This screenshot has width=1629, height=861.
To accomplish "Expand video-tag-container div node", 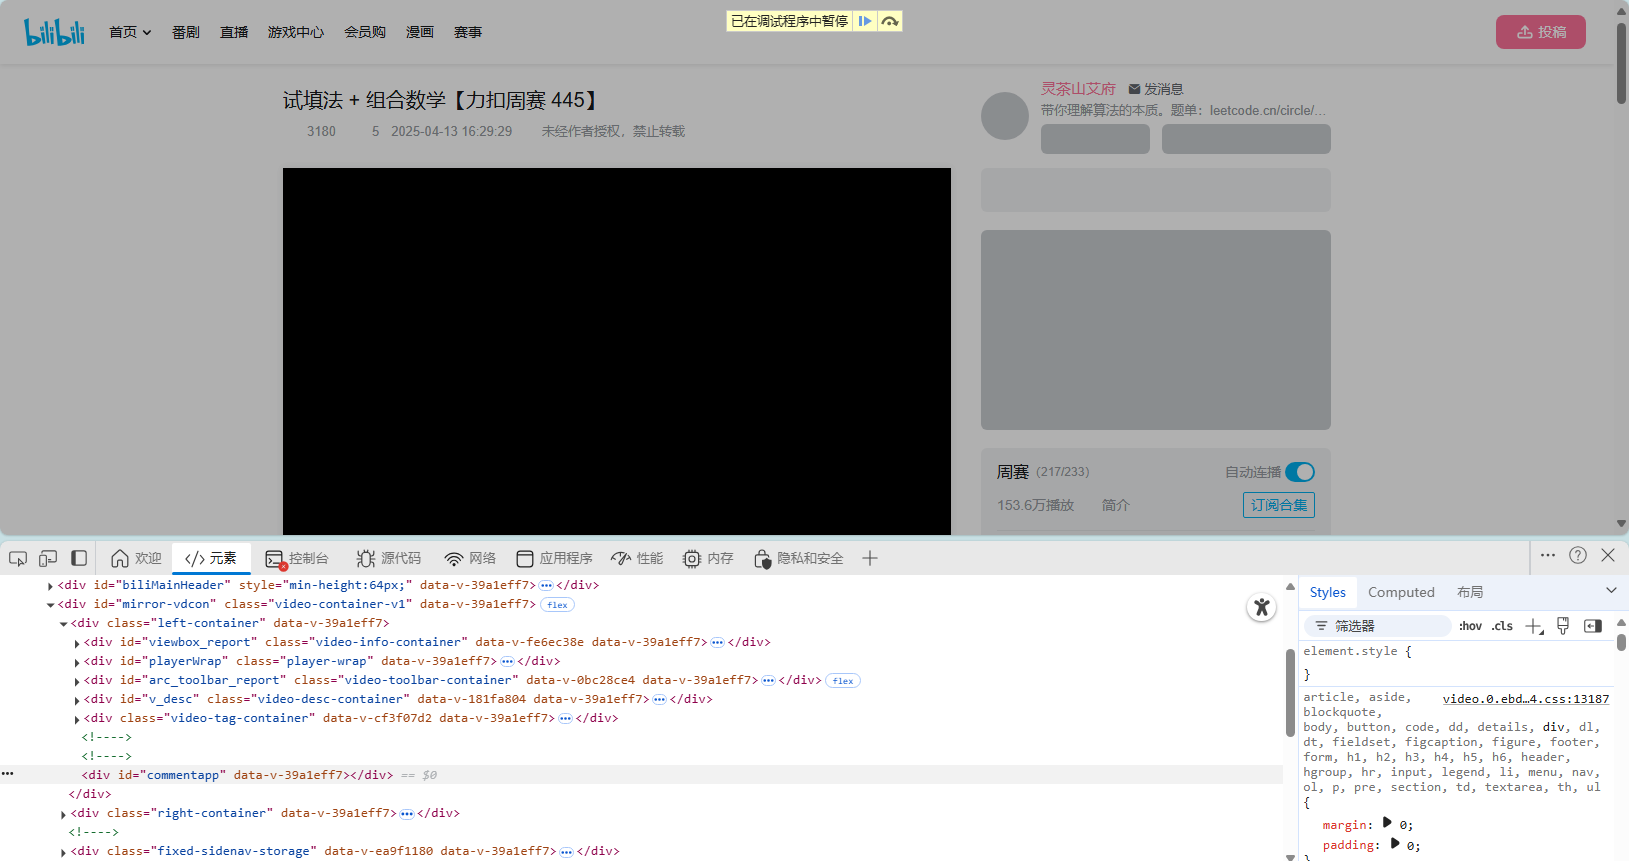I will tap(76, 719).
